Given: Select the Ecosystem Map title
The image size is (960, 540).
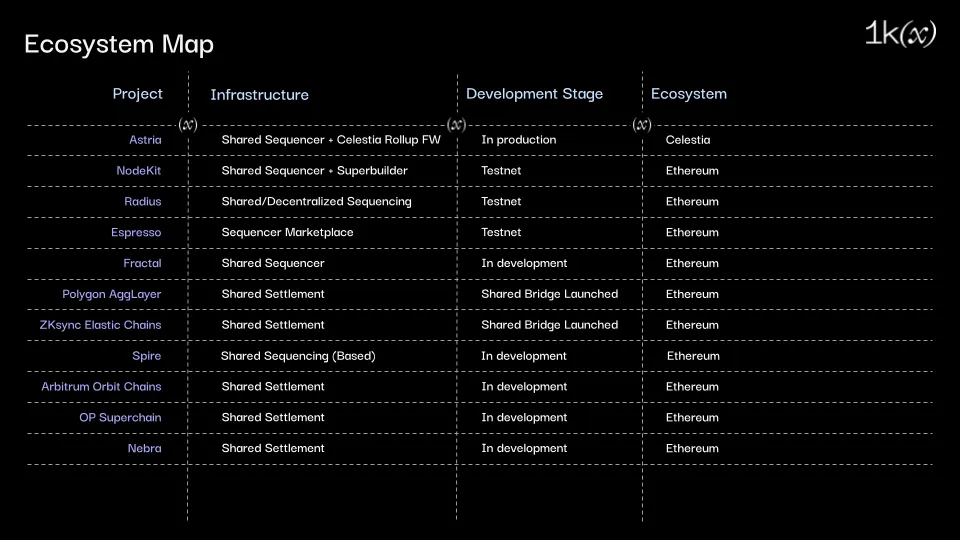Looking at the screenshot, I should [x=119, y=44].
